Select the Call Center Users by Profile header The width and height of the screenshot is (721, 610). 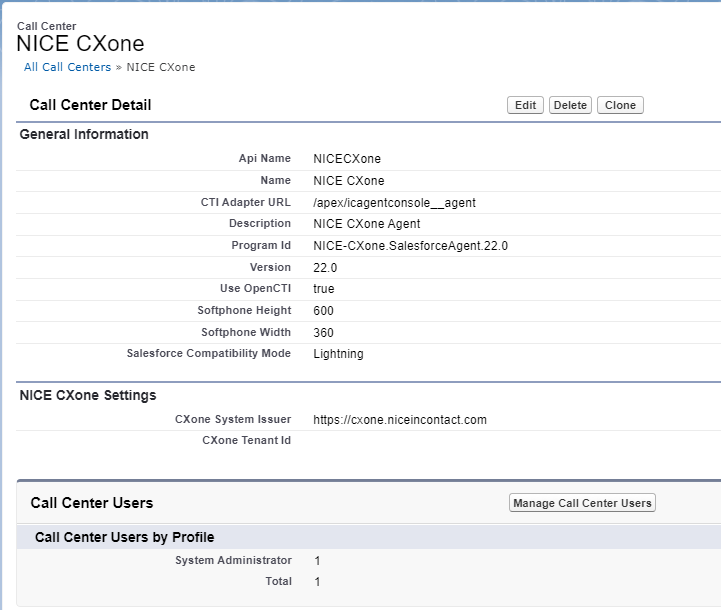coord(124,537)
